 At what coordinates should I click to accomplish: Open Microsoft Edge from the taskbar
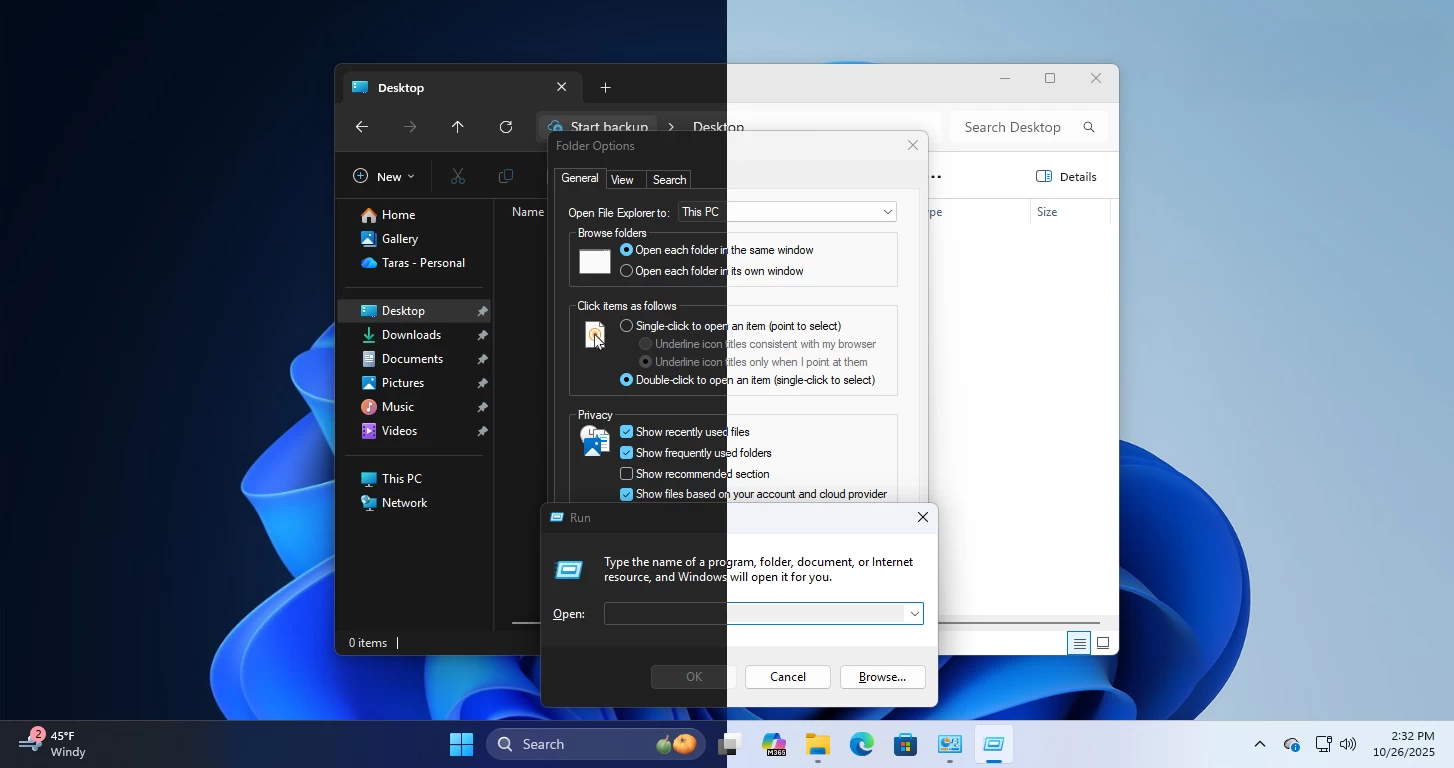point(862,745)
